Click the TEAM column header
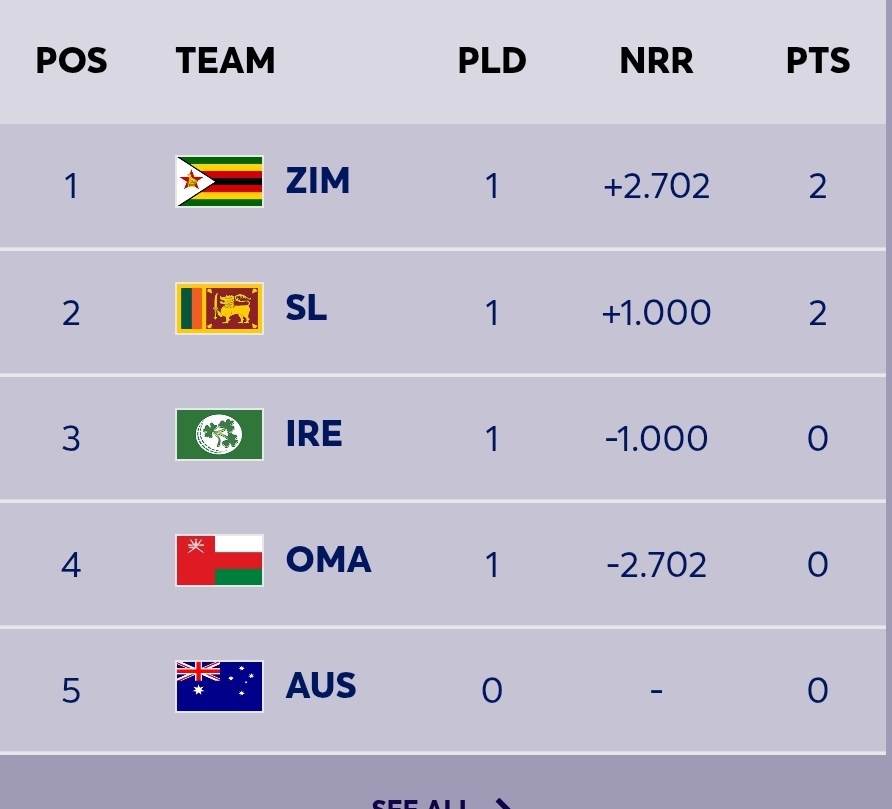 (225, 62)
